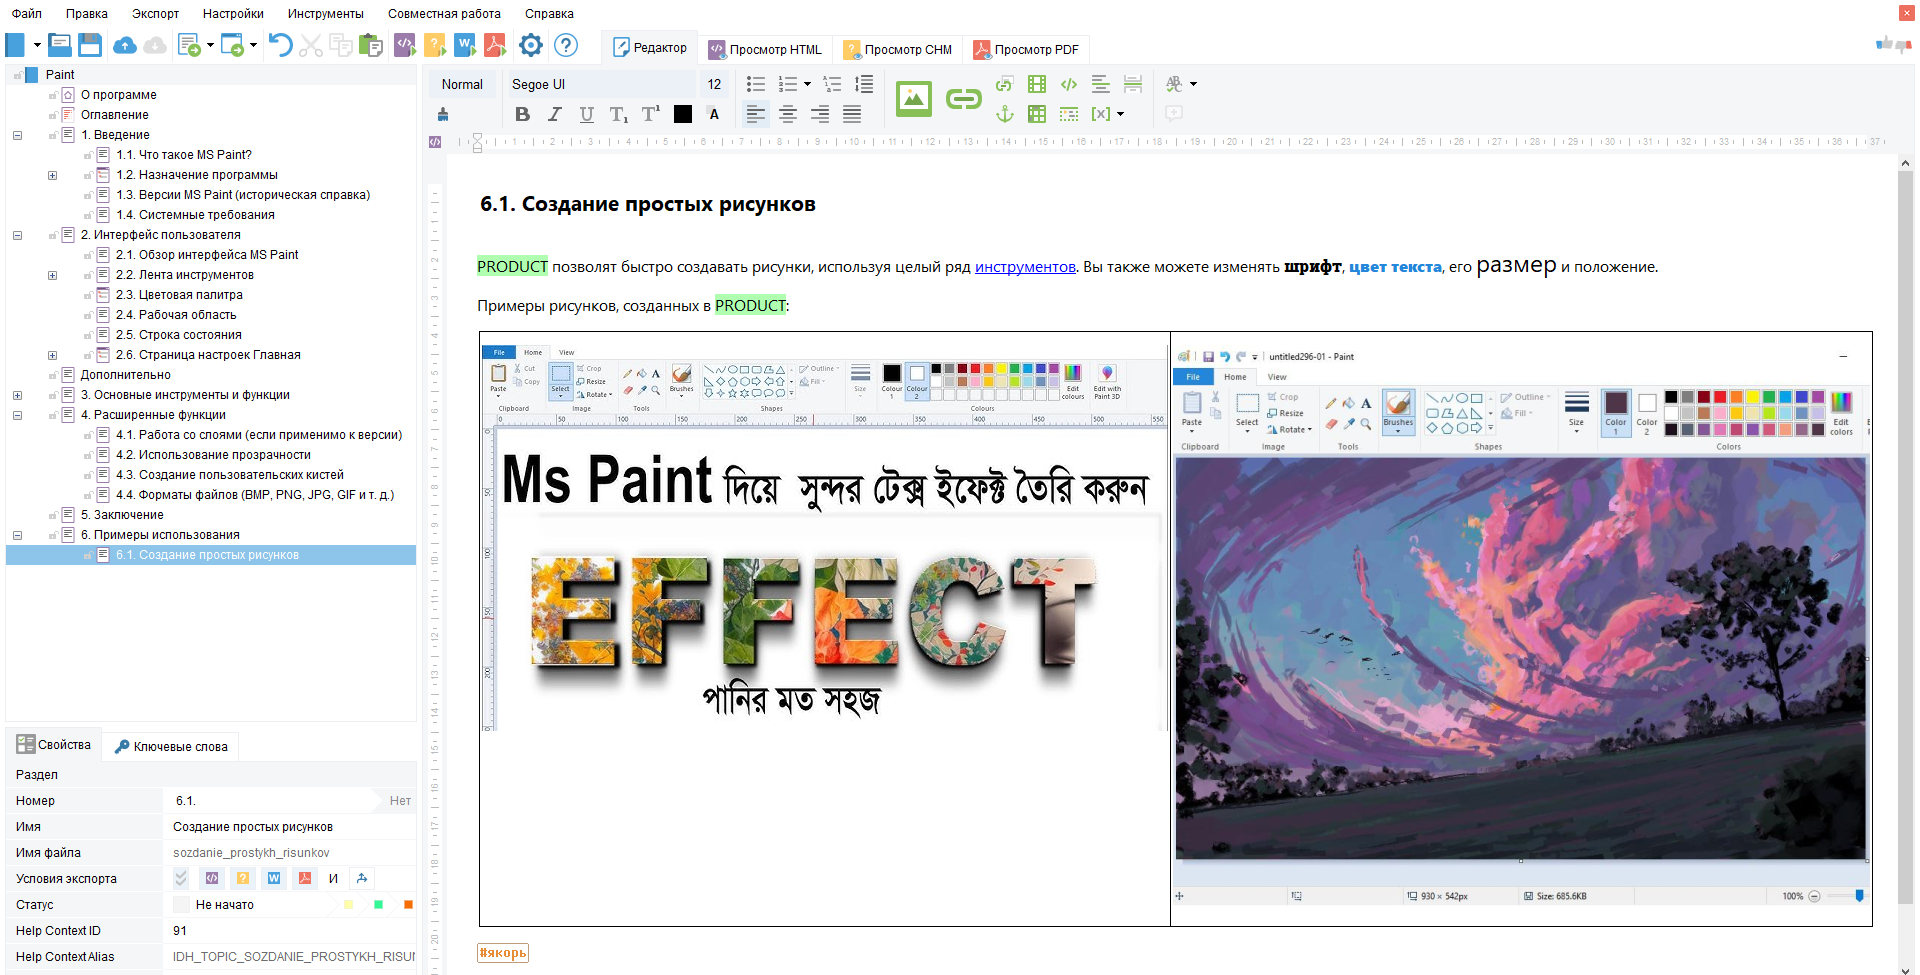Toggle italic formatting
The image size is (1920, 975).
click(555, 114)
